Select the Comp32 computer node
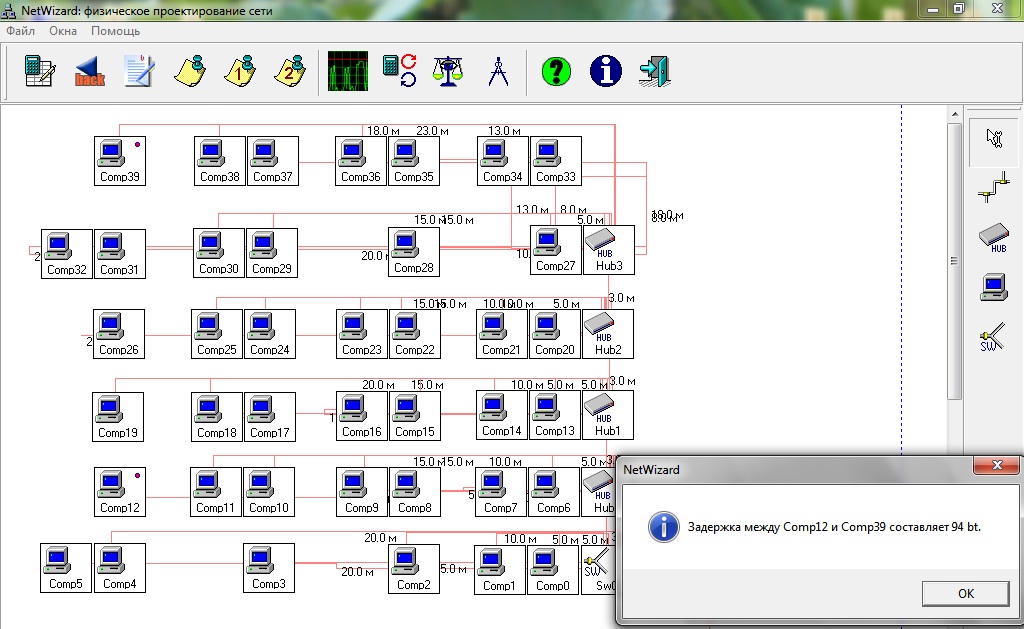This screenshot has height=629, width=1024. click(x=67, y=254)
